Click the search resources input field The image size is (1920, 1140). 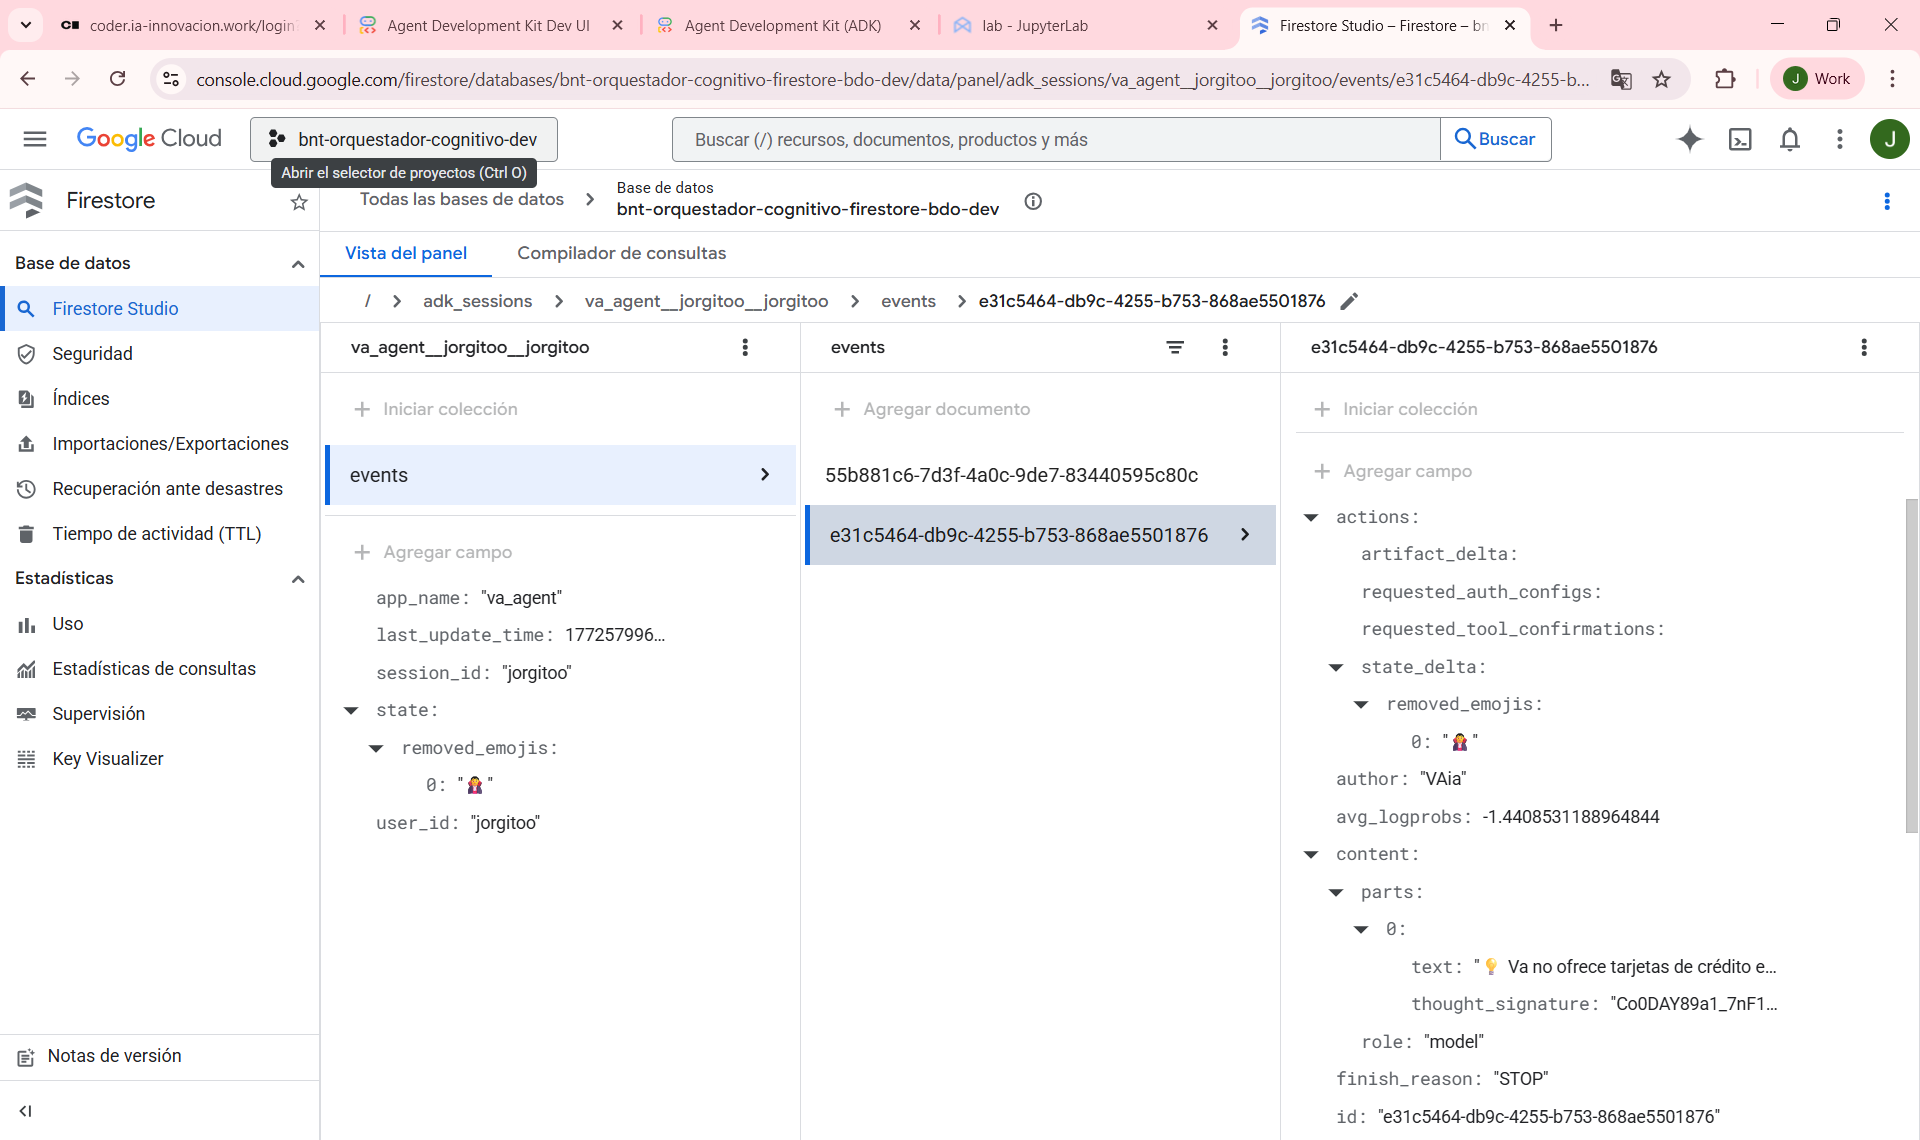[1055, 139]
